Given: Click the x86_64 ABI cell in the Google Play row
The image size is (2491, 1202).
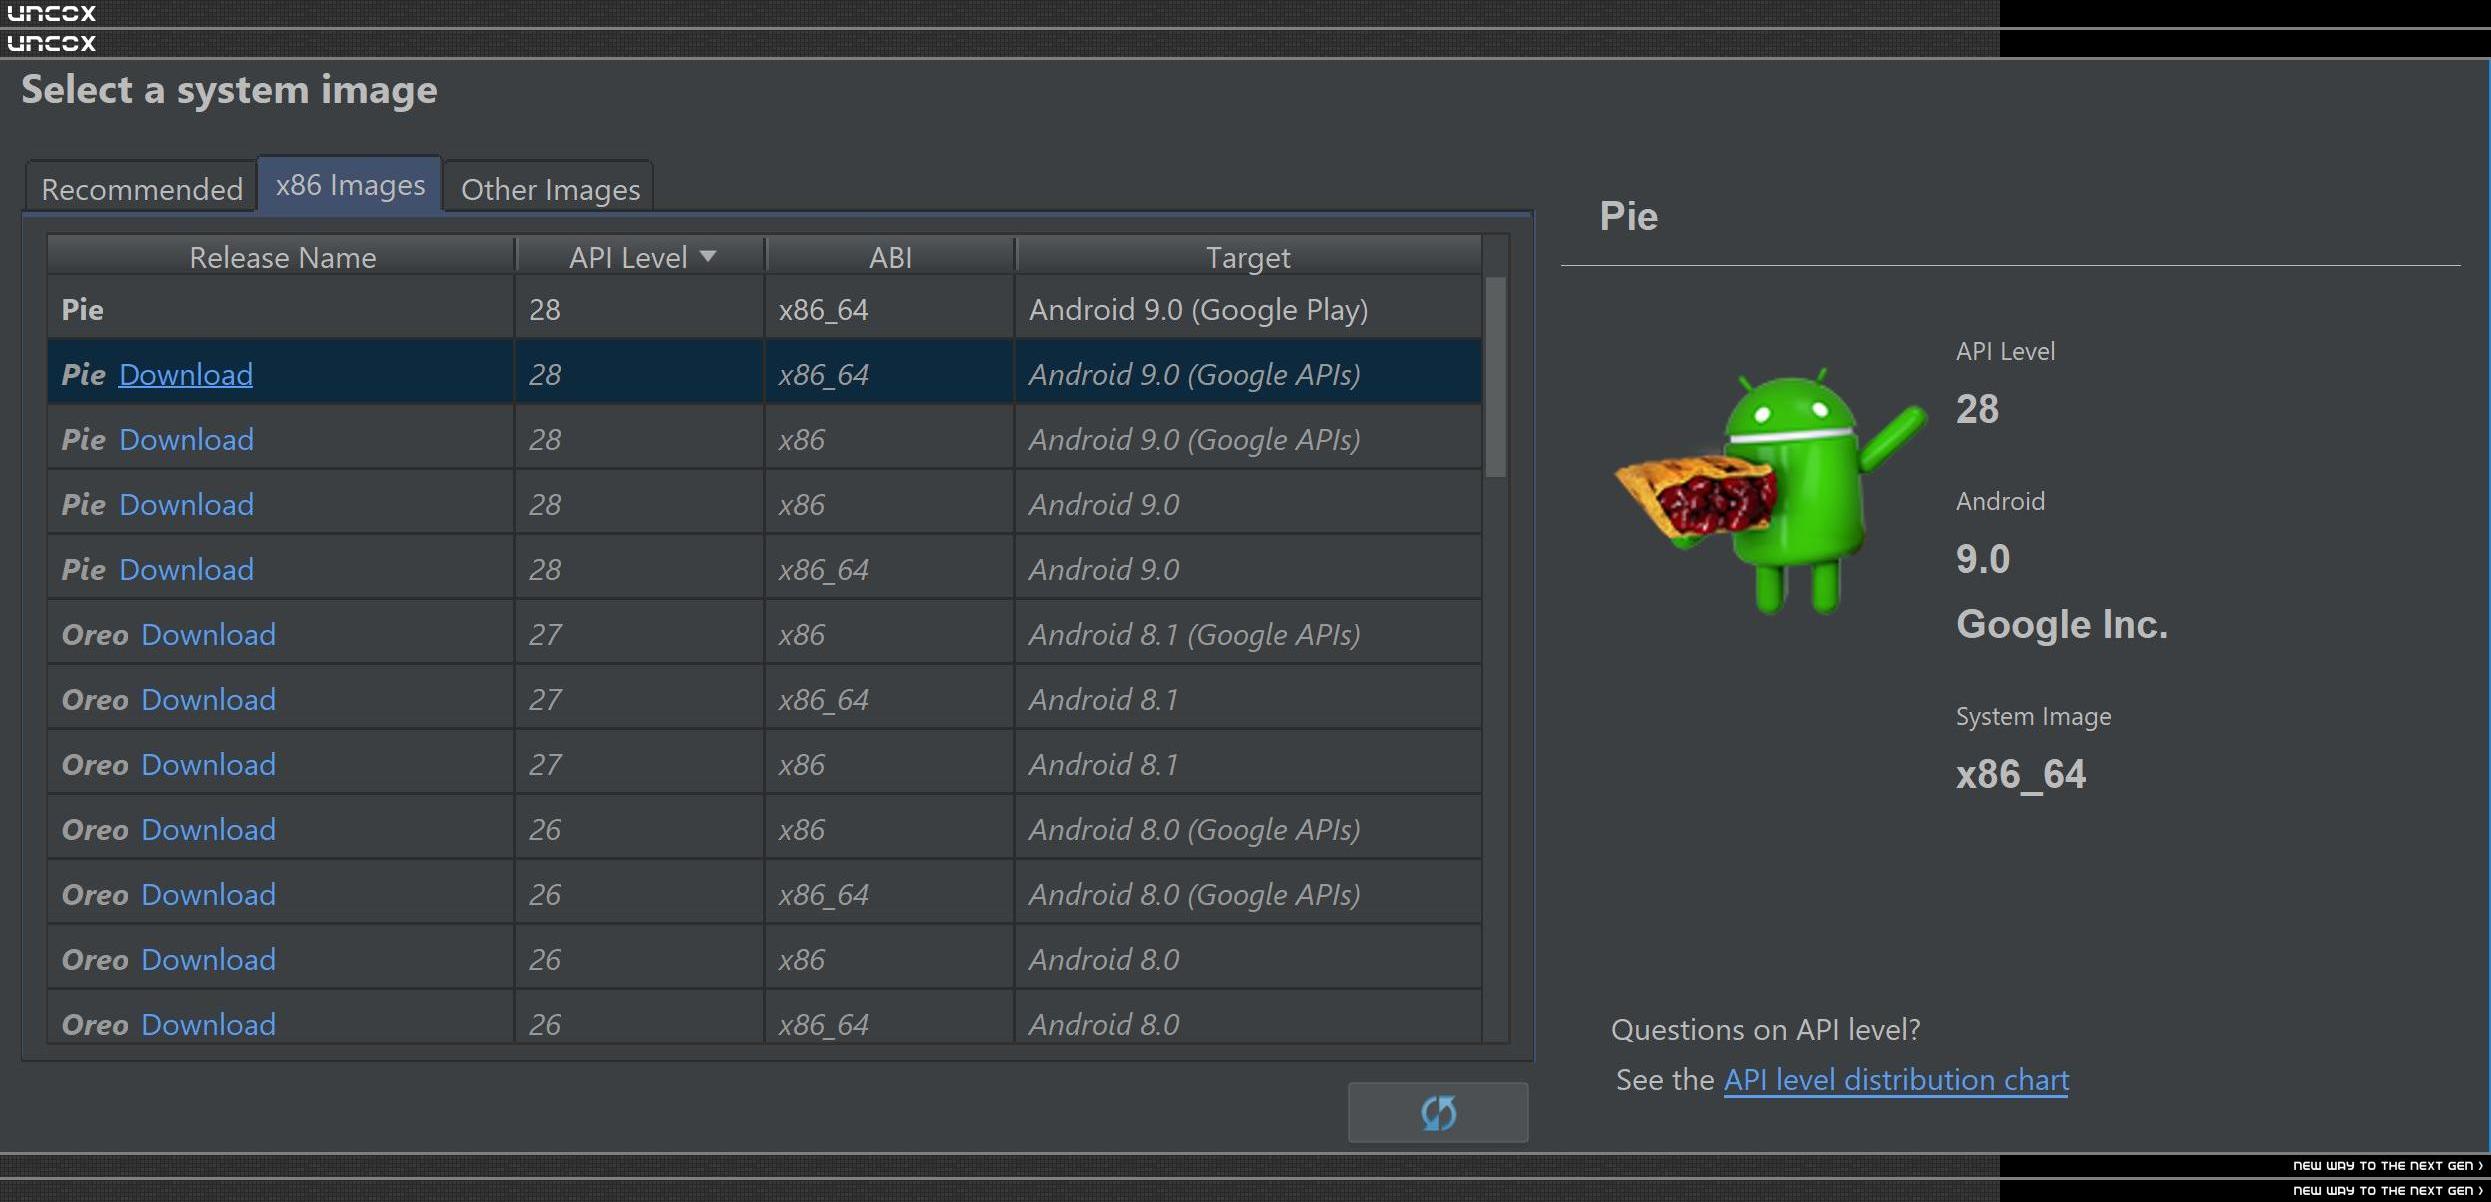Looking at the screenshot, I should point(890,309).
